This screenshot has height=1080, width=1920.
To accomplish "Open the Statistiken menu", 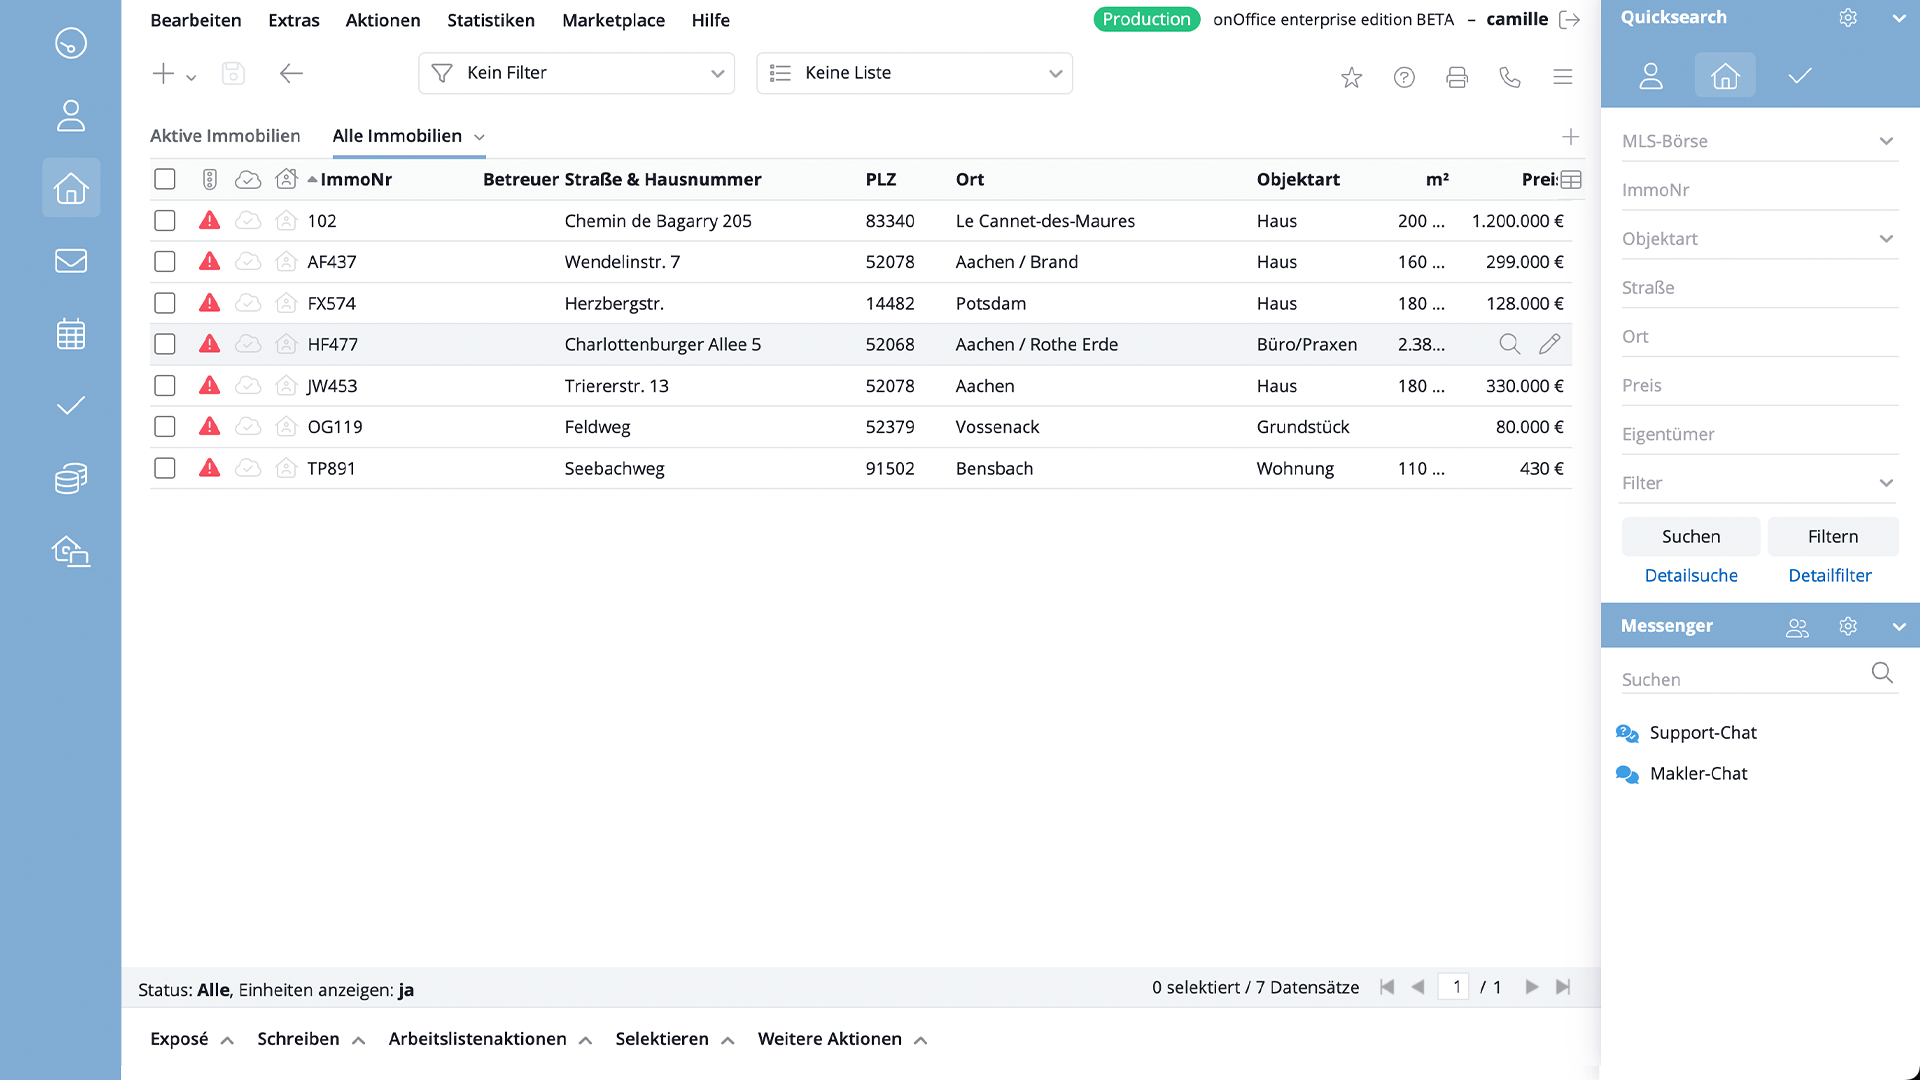I will (490, 20).
